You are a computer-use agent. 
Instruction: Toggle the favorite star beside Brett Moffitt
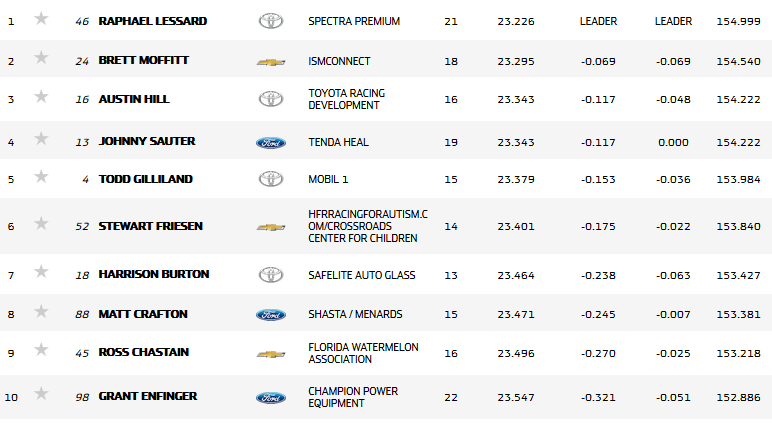click(41, 58)
